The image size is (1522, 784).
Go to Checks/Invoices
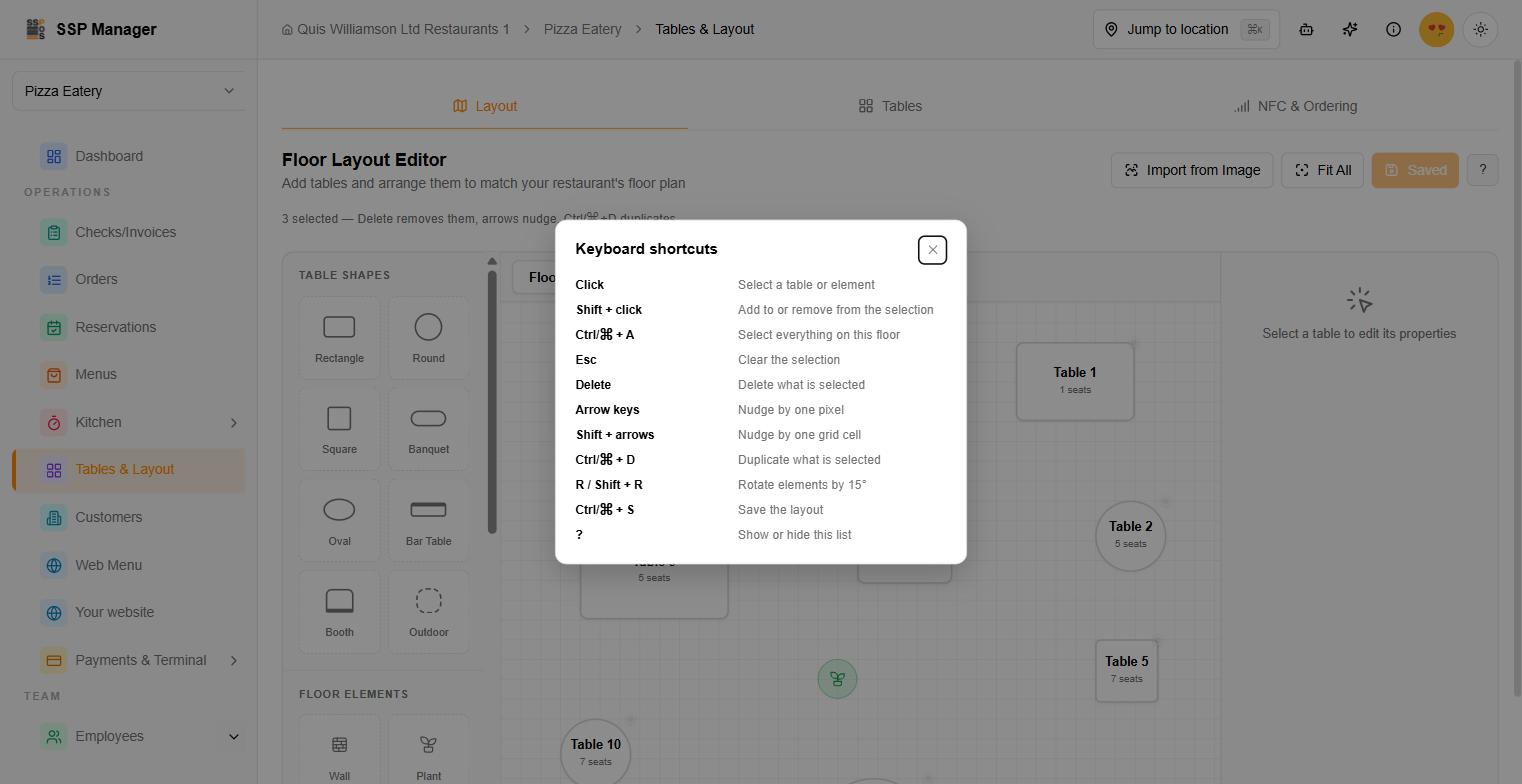(129, 232)
